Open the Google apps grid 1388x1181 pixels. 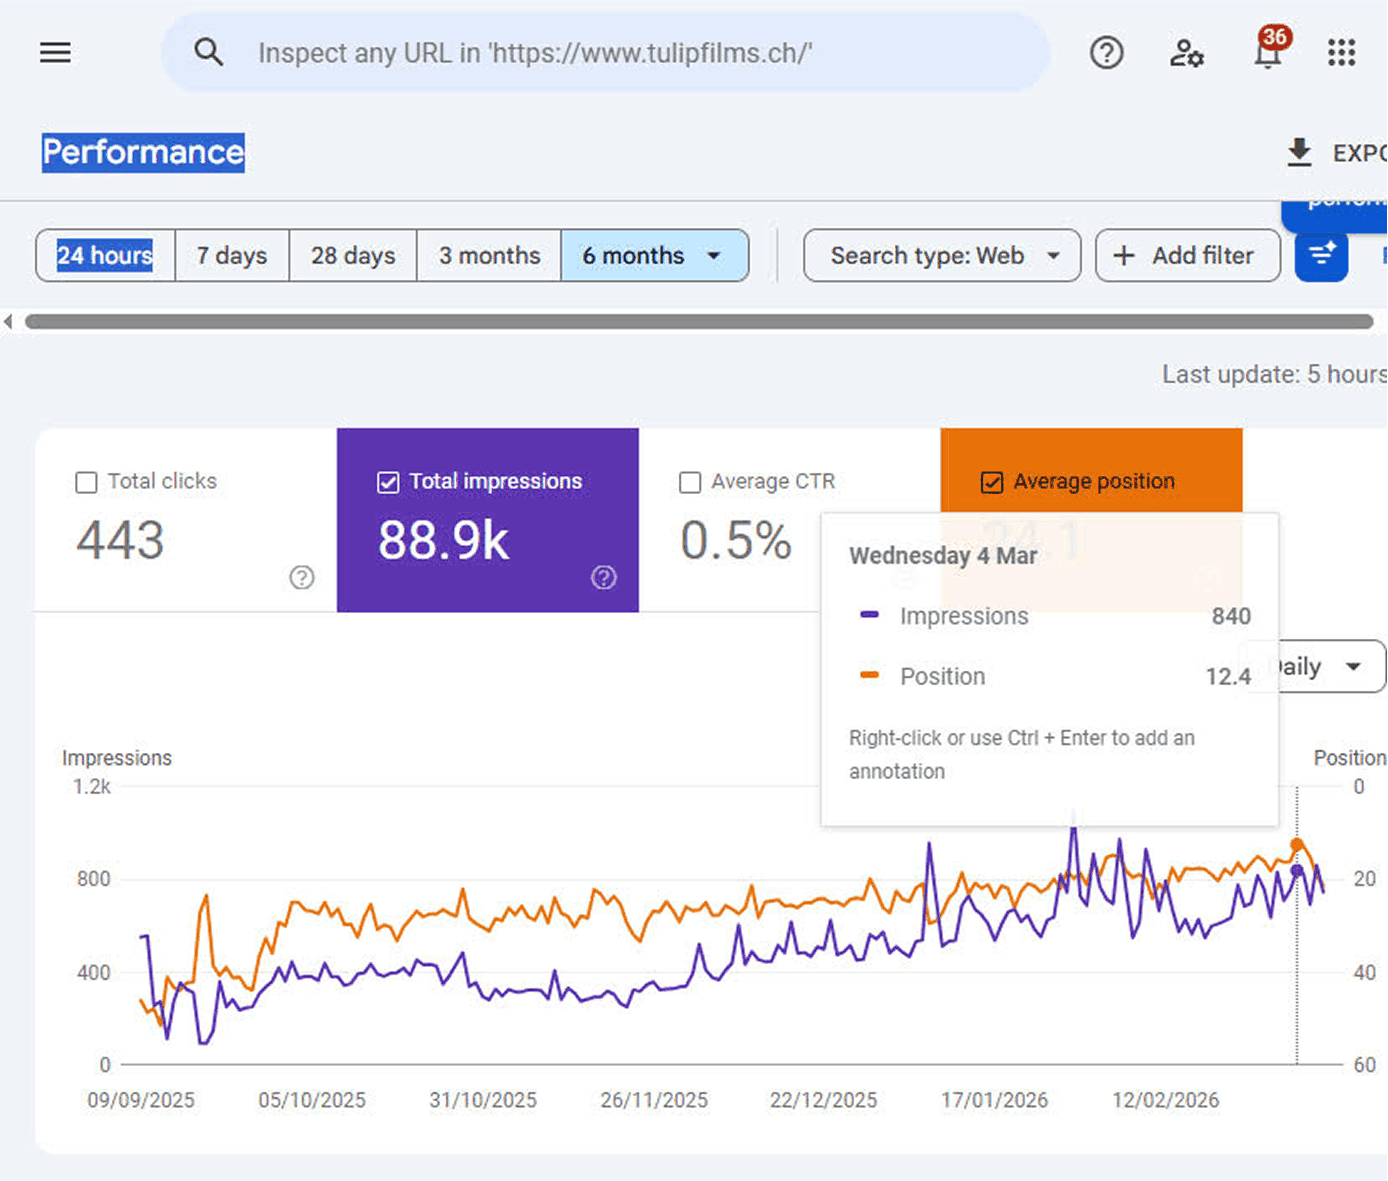[1341, 53]
